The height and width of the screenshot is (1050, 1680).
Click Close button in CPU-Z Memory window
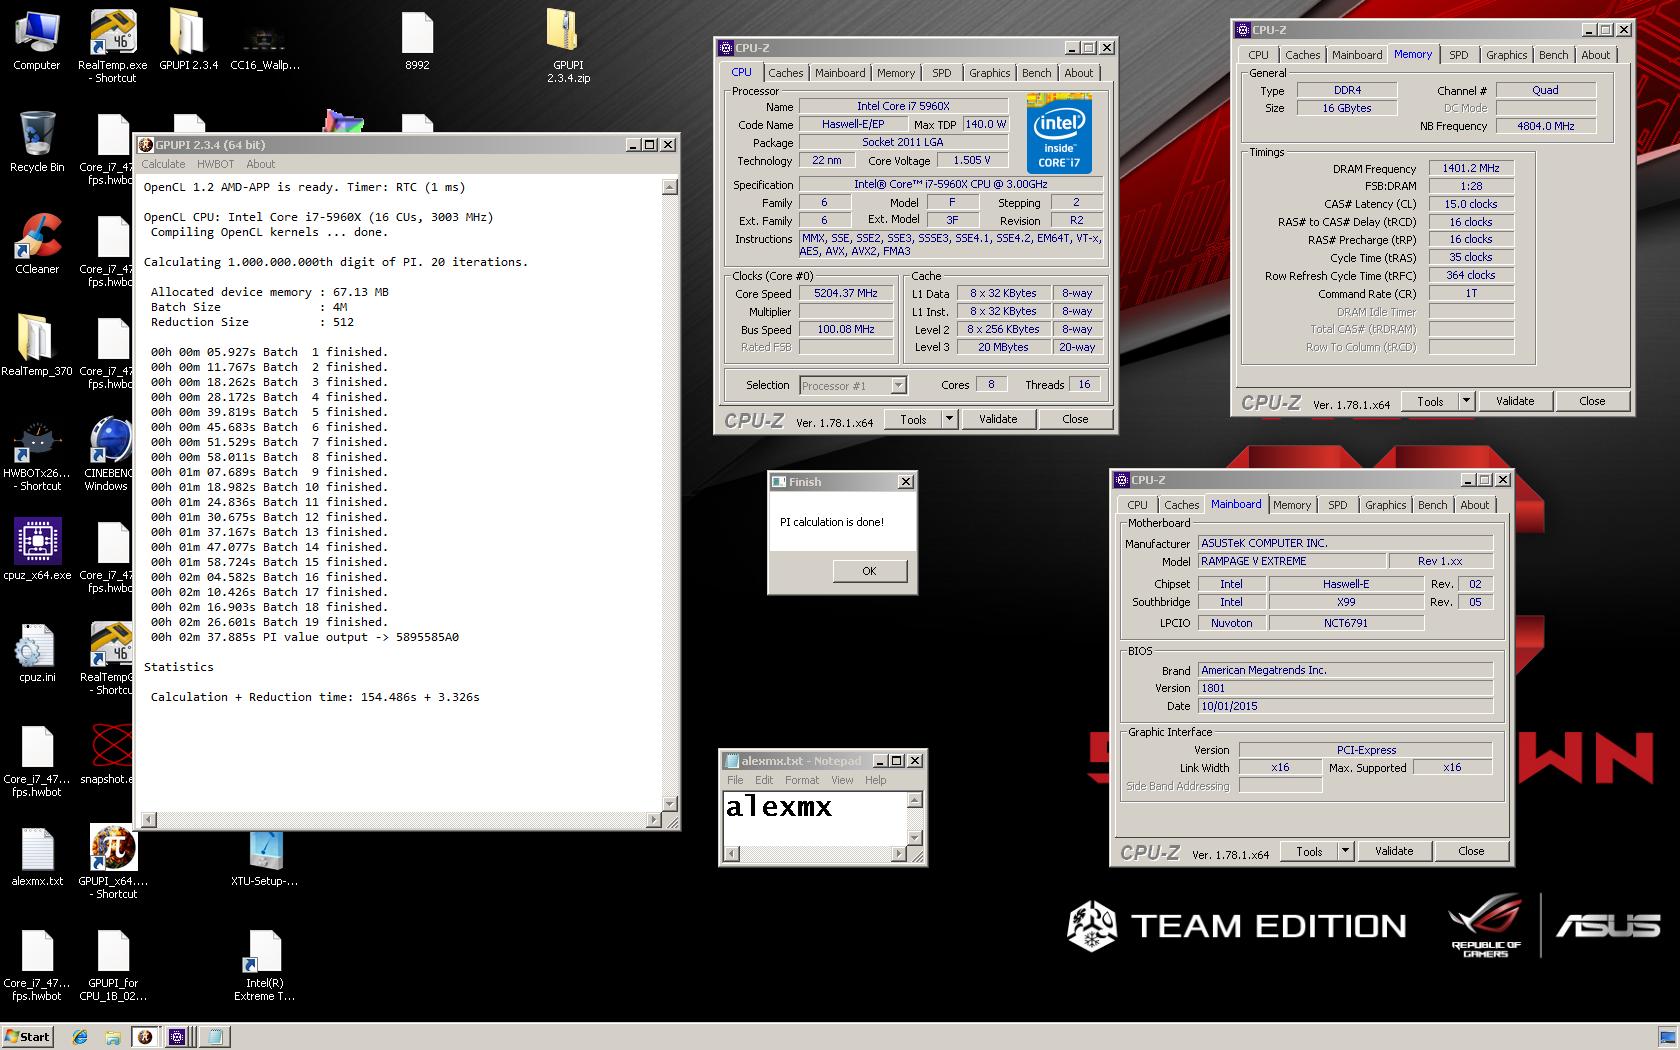click(1592, 401)
